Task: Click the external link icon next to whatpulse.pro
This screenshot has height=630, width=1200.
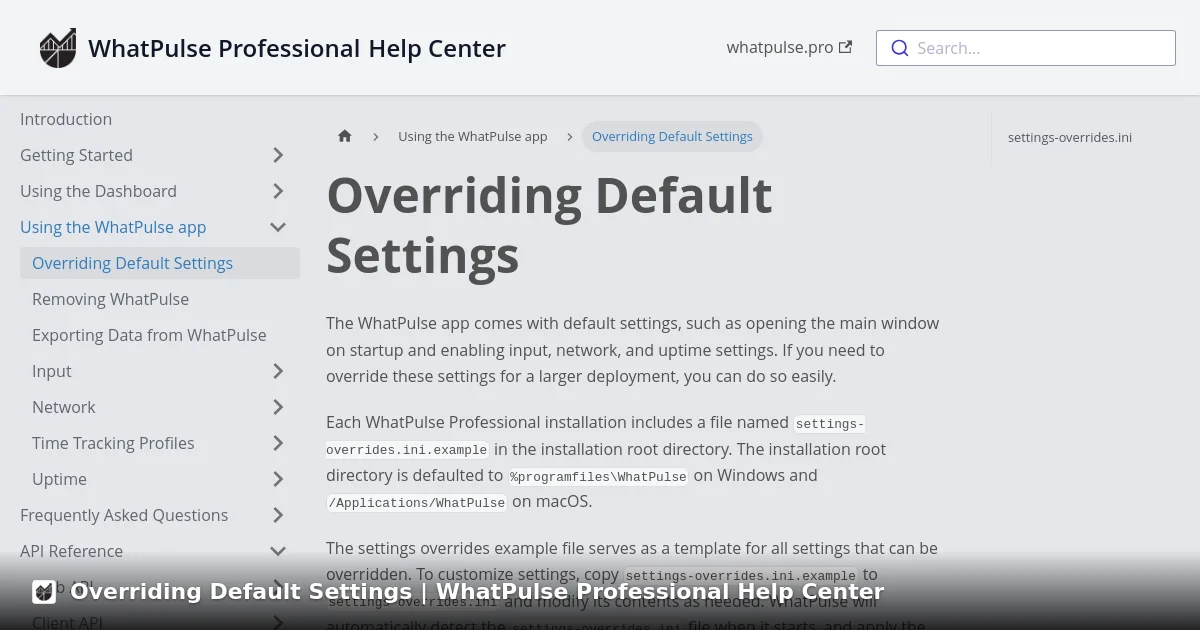Action: pyautogui.click(x=846, y=47)
